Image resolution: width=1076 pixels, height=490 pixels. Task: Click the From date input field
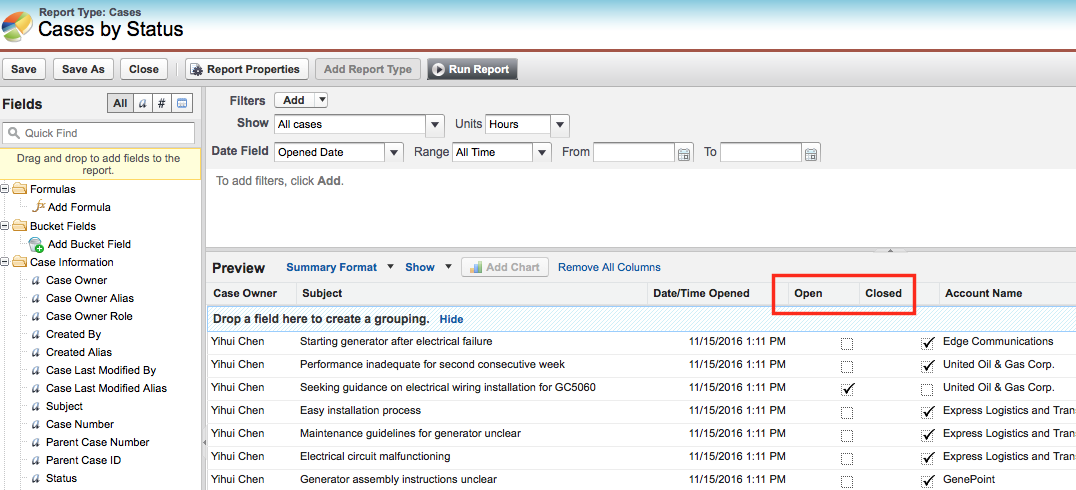pos(634,152)
